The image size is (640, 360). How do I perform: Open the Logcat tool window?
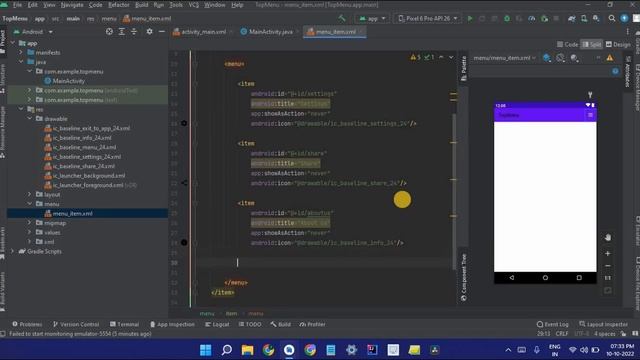coord(217,324)
